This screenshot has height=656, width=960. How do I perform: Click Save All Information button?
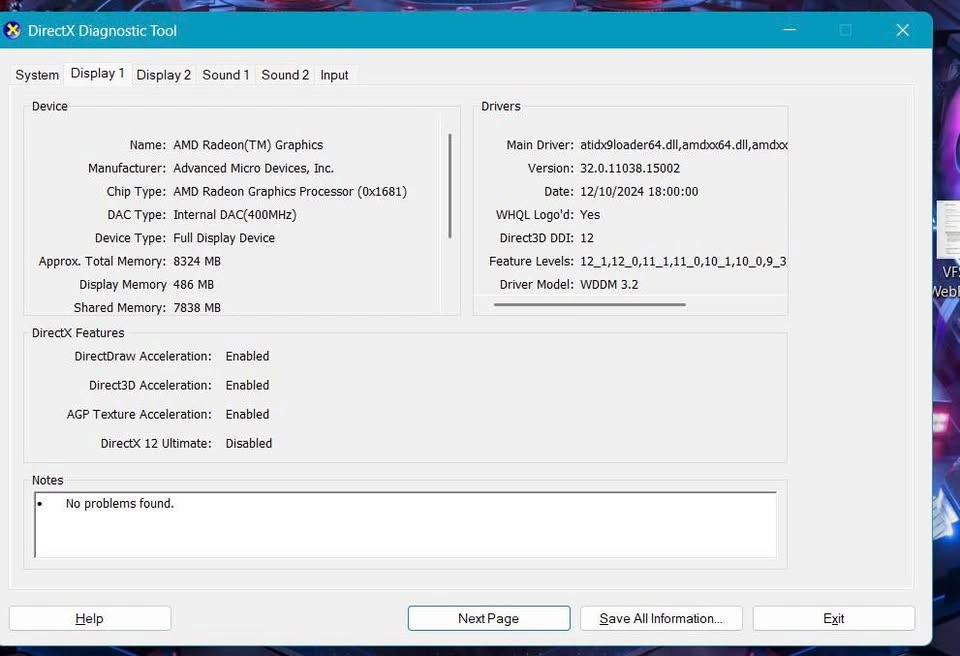tap(661, 619)
